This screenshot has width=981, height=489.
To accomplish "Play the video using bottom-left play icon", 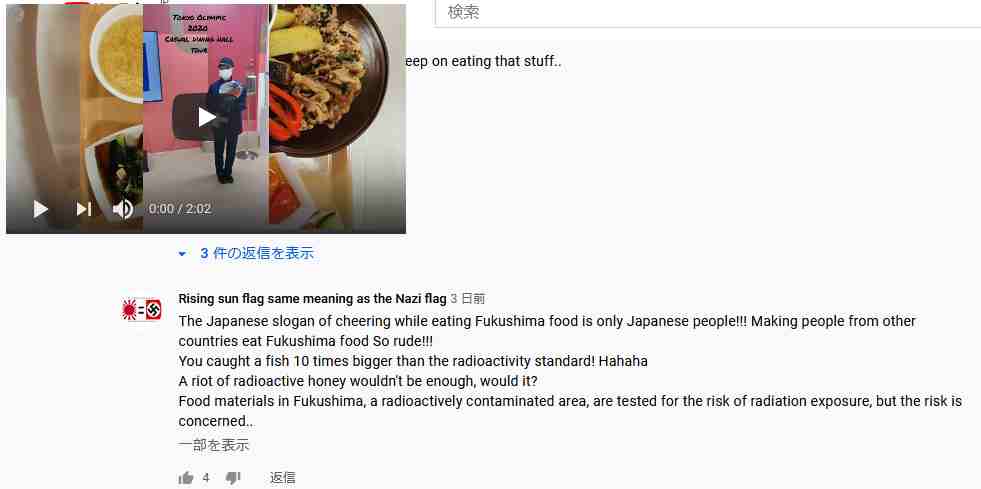I will [41, 209].
